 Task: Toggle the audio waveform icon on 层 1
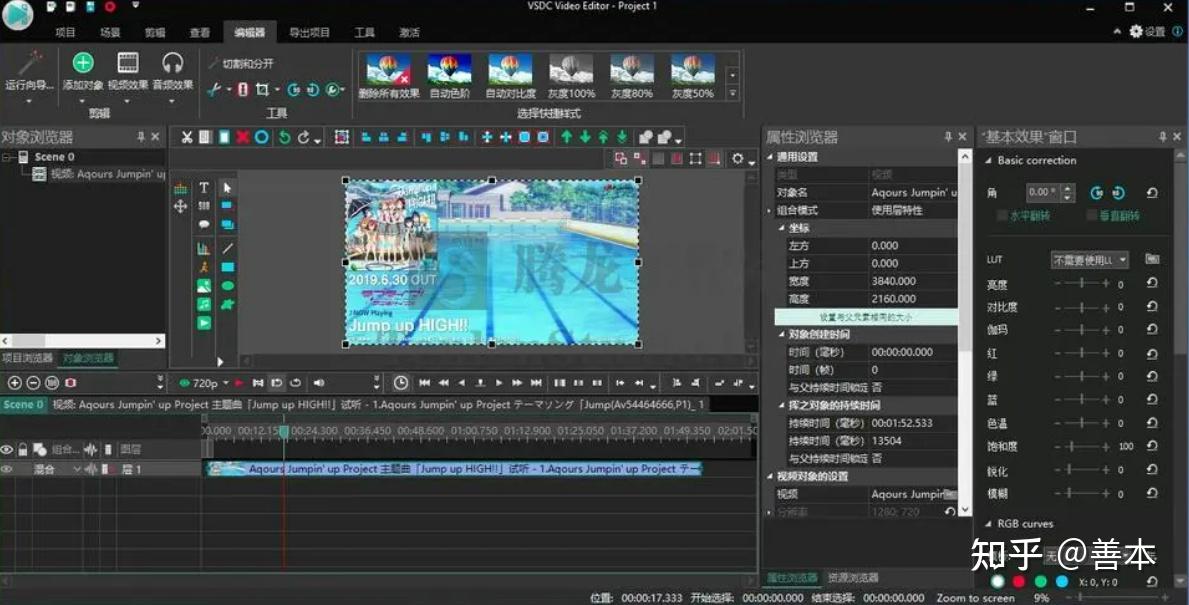point(90,469)
